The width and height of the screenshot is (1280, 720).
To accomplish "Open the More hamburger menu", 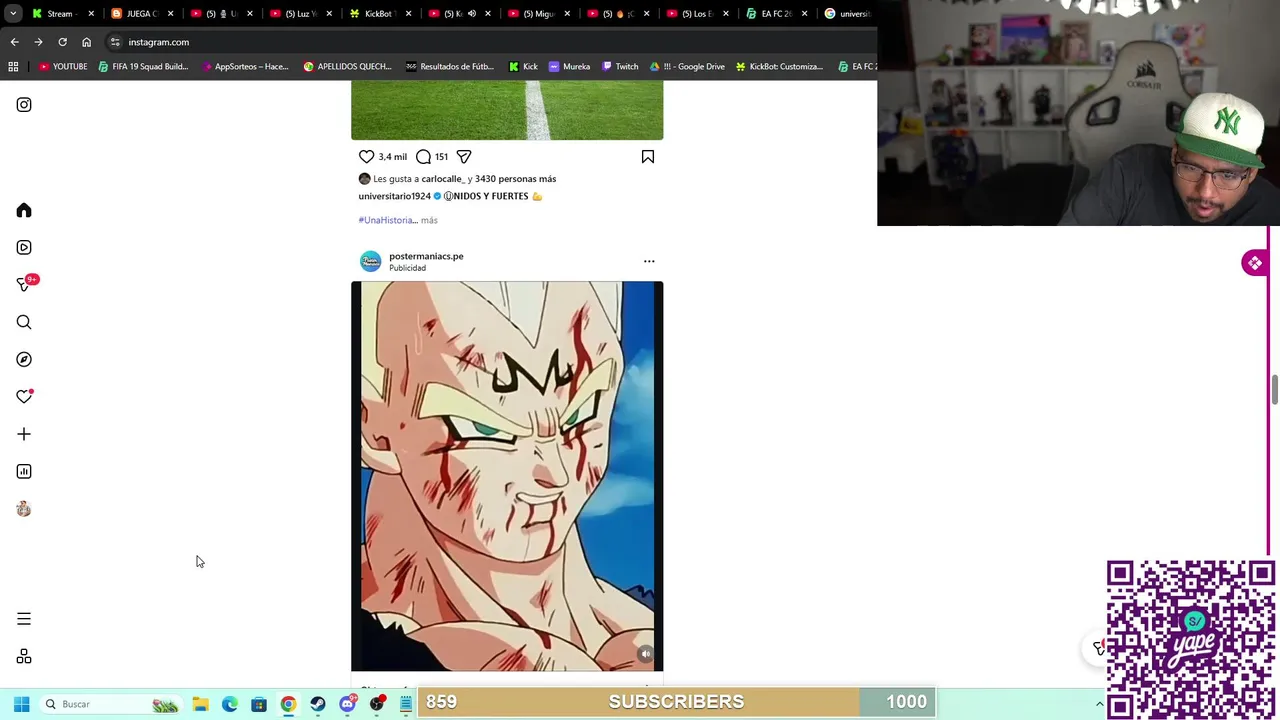I will coord(24,619).
